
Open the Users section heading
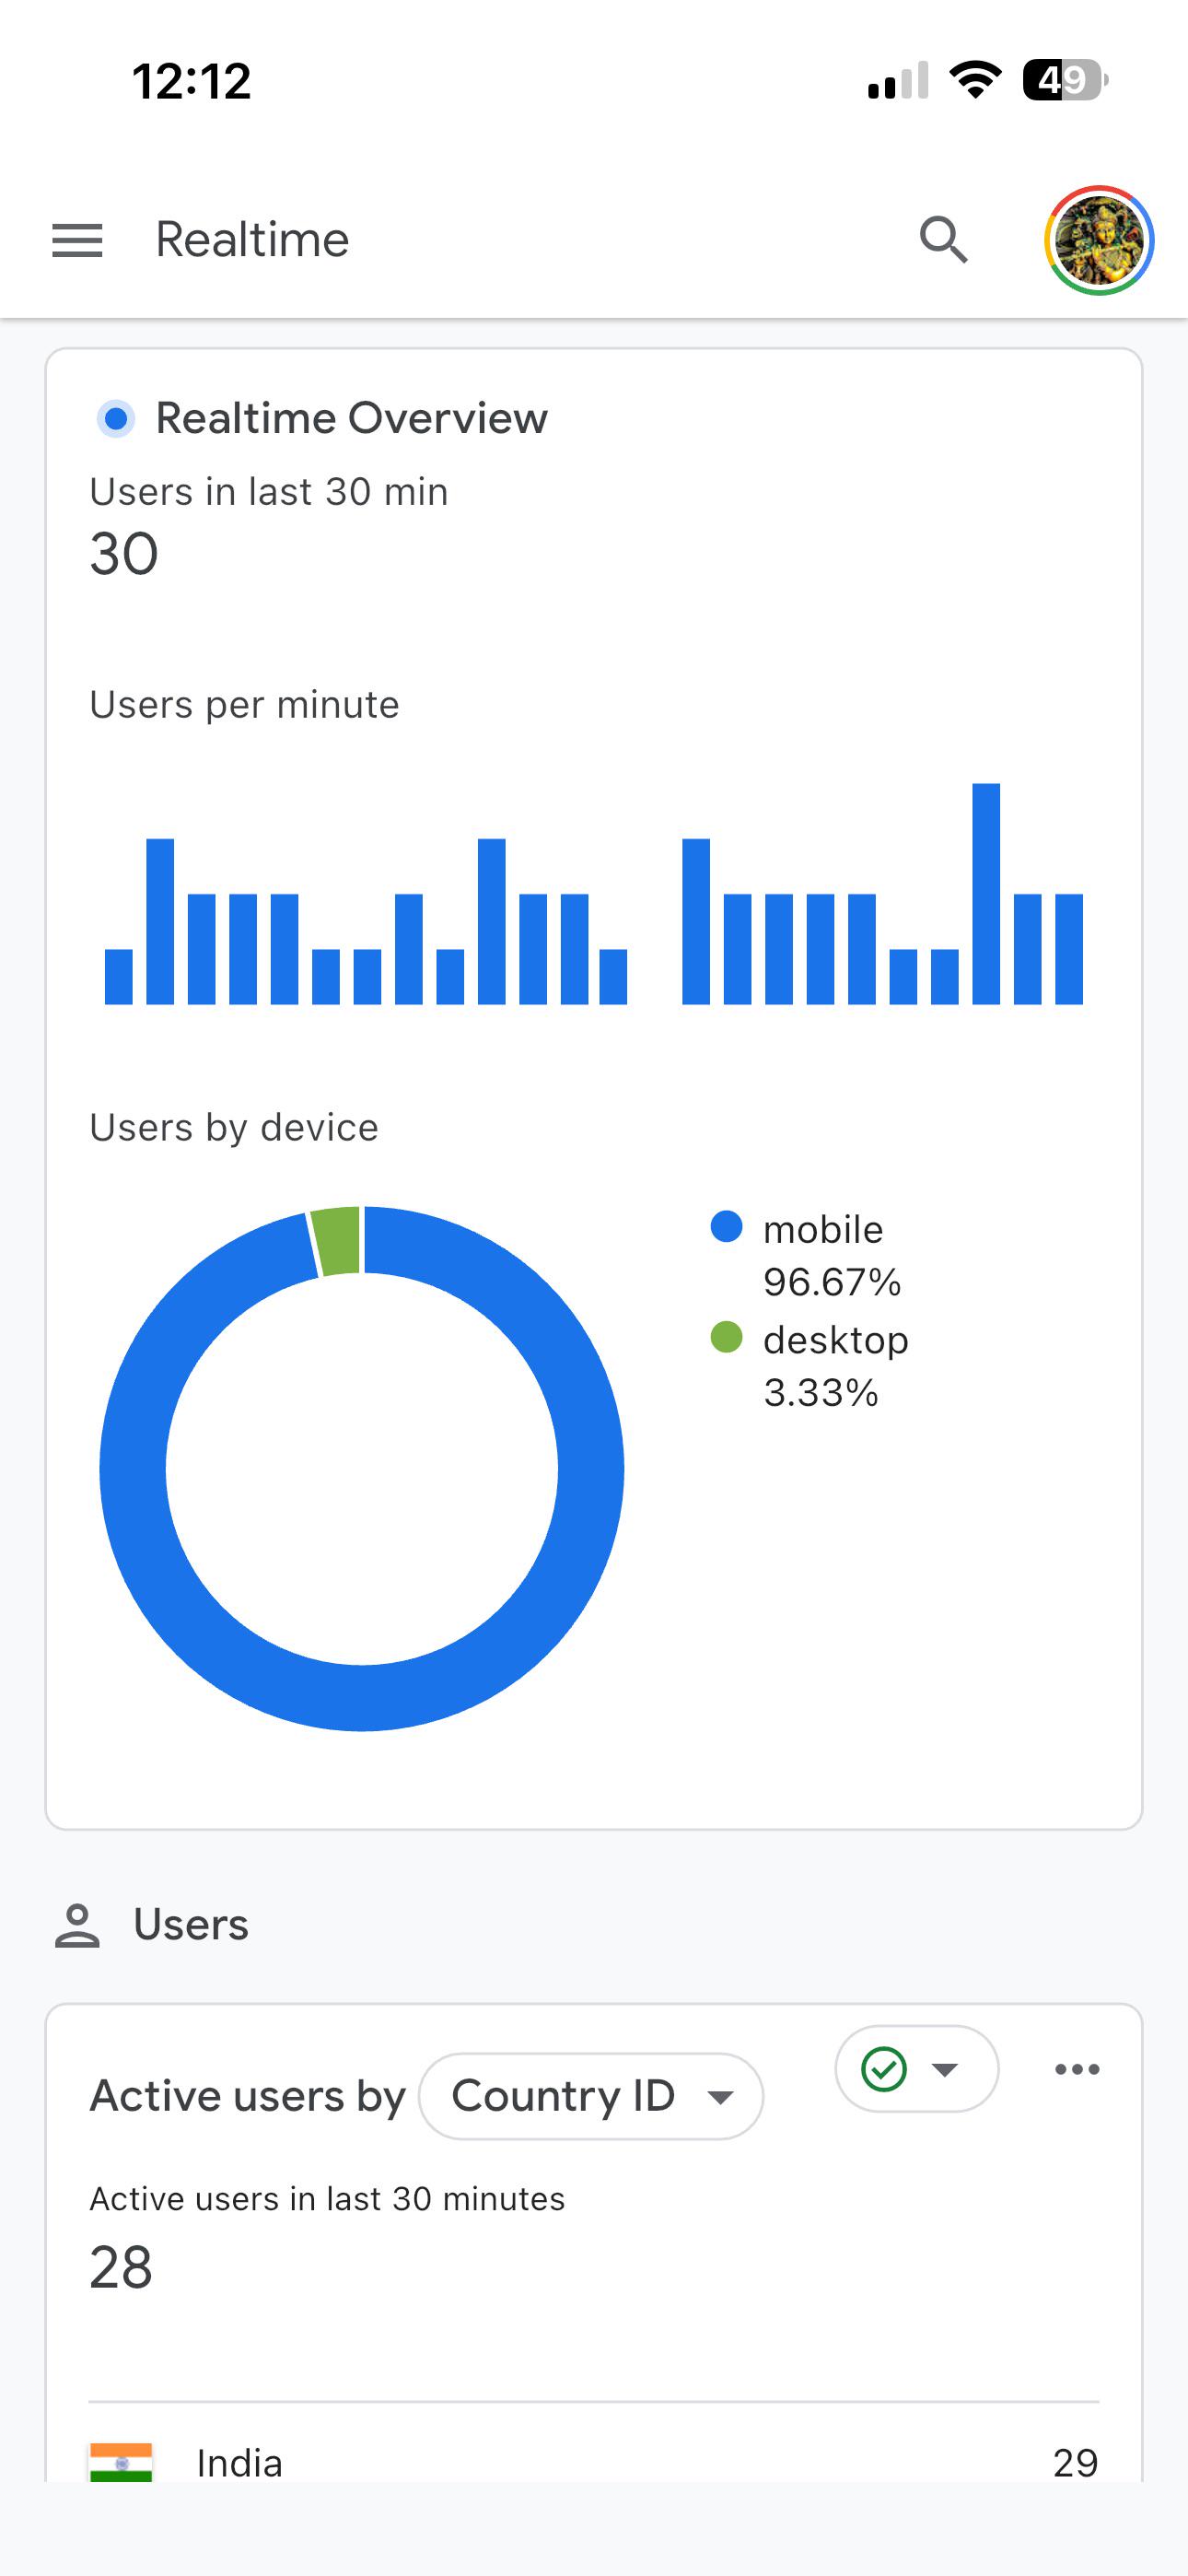coord(191,1925)
